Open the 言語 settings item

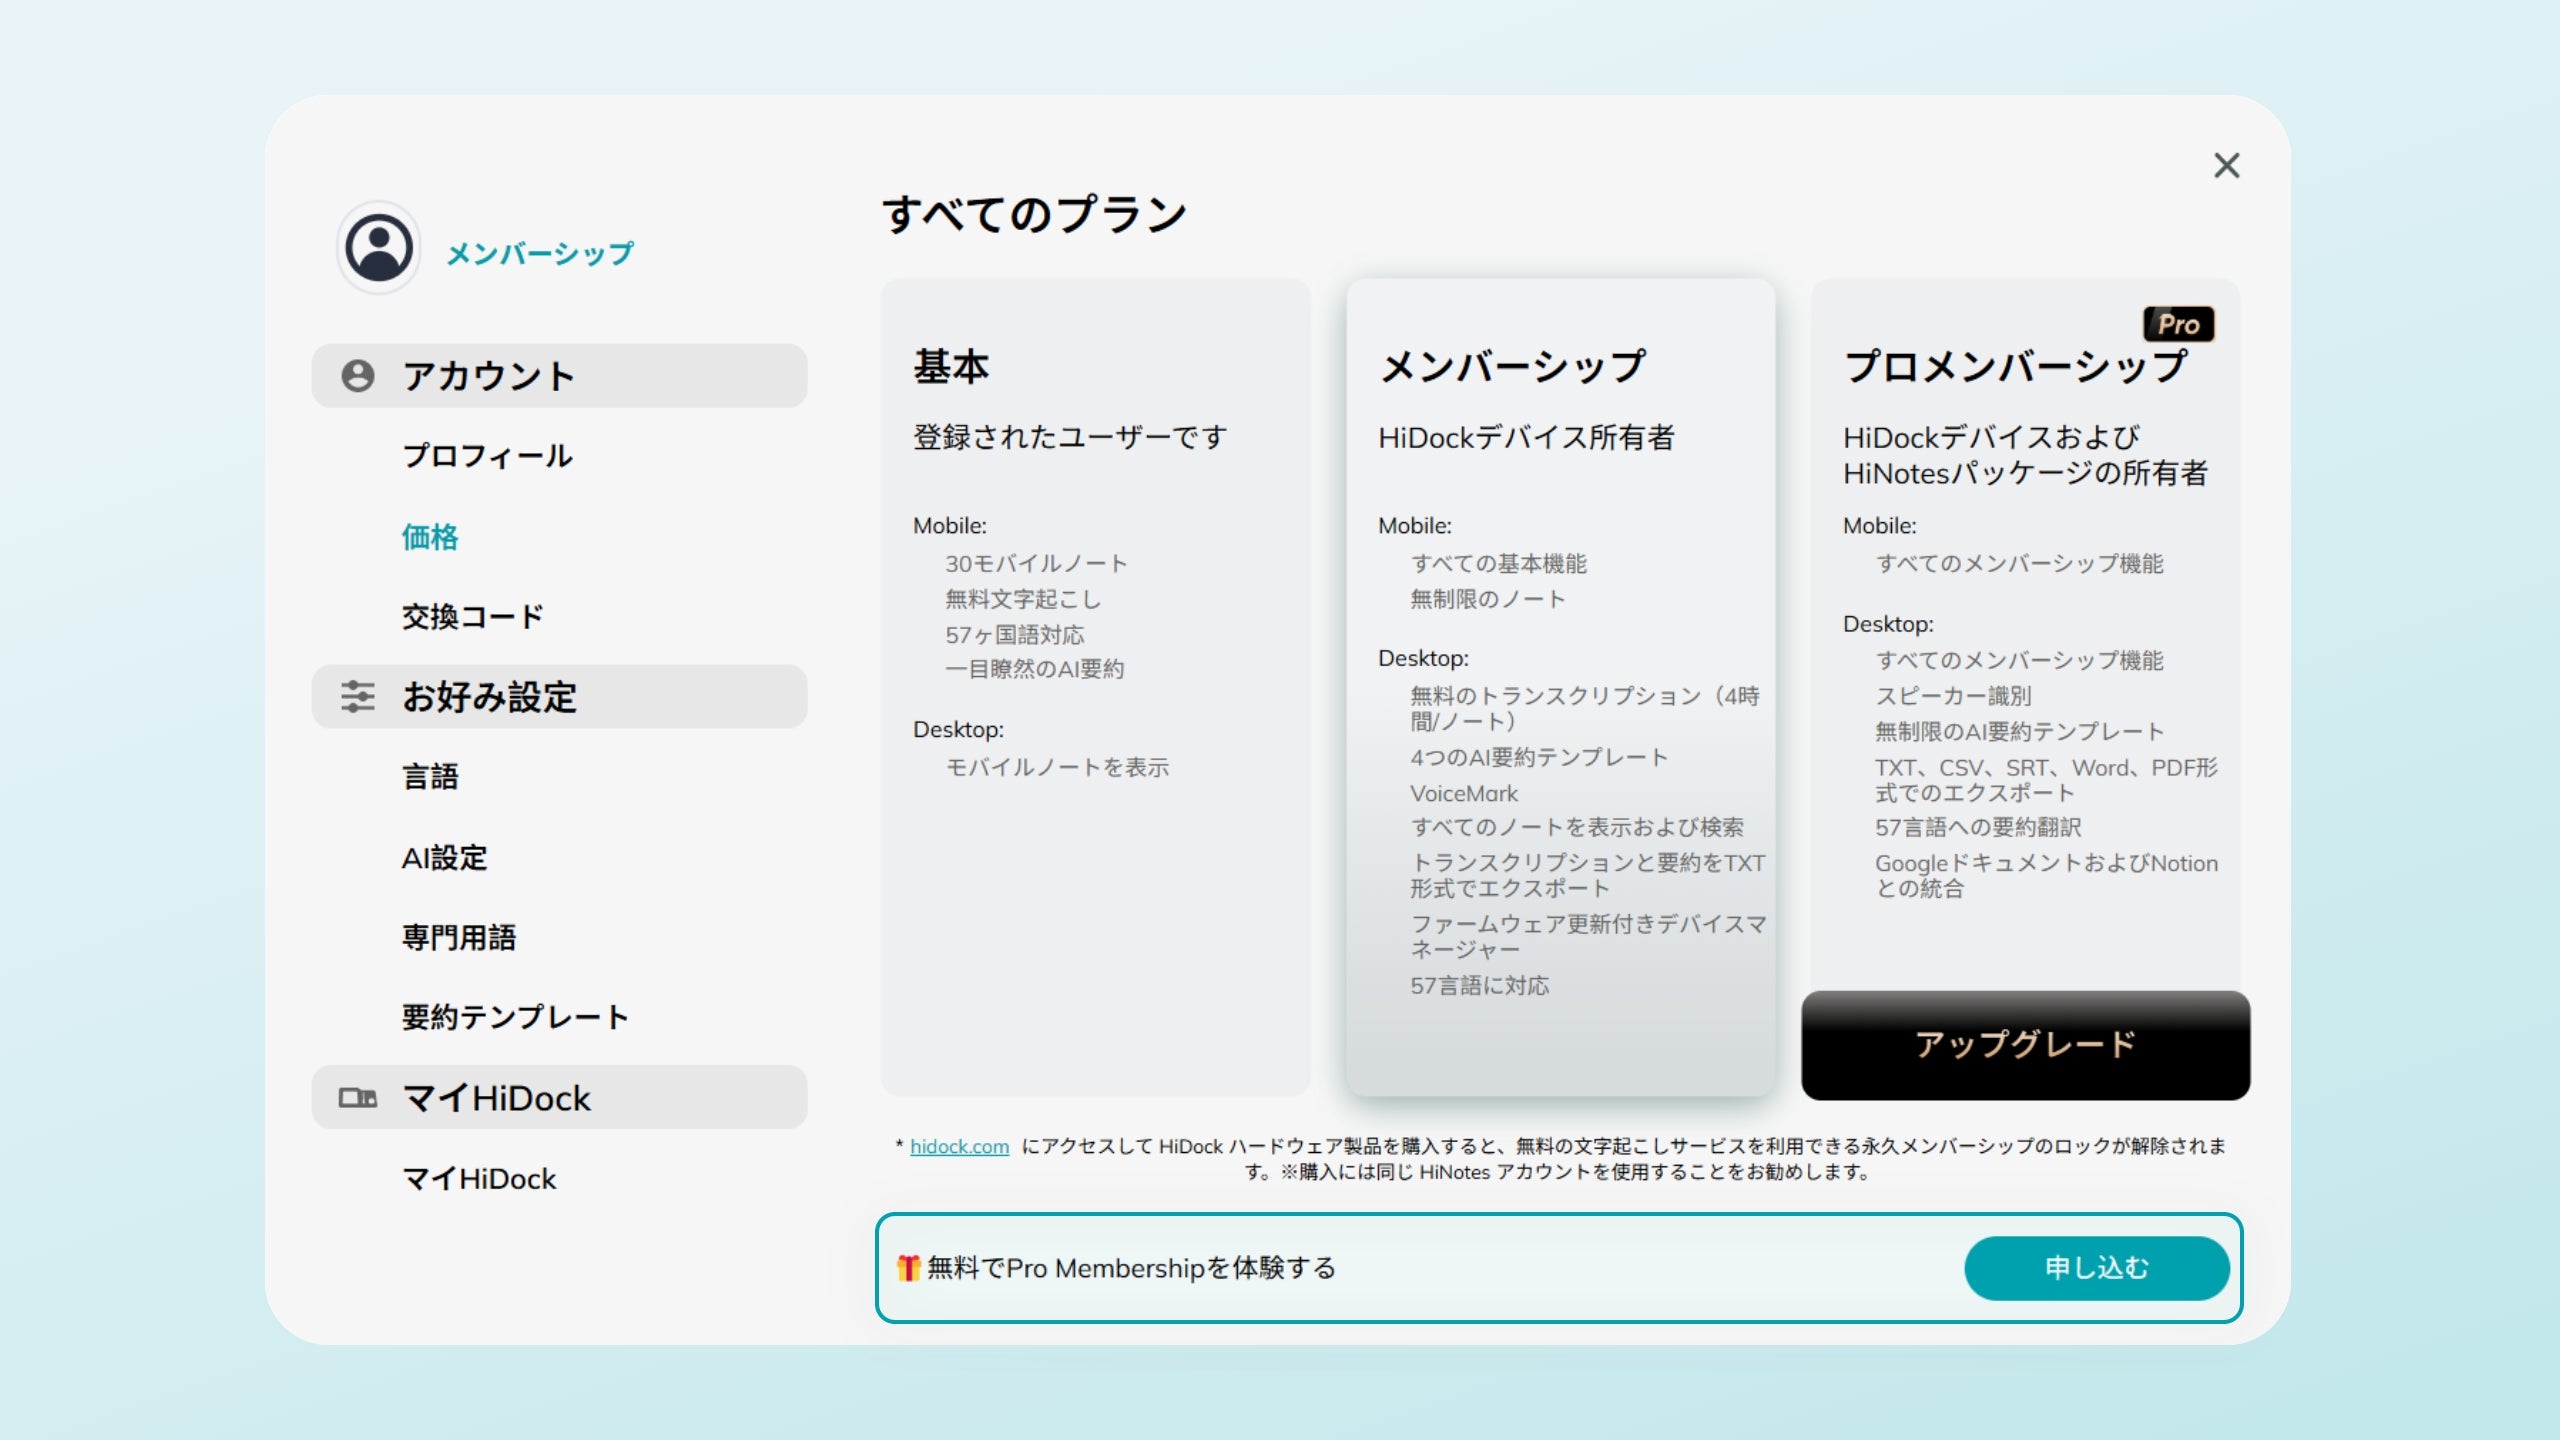430,777
